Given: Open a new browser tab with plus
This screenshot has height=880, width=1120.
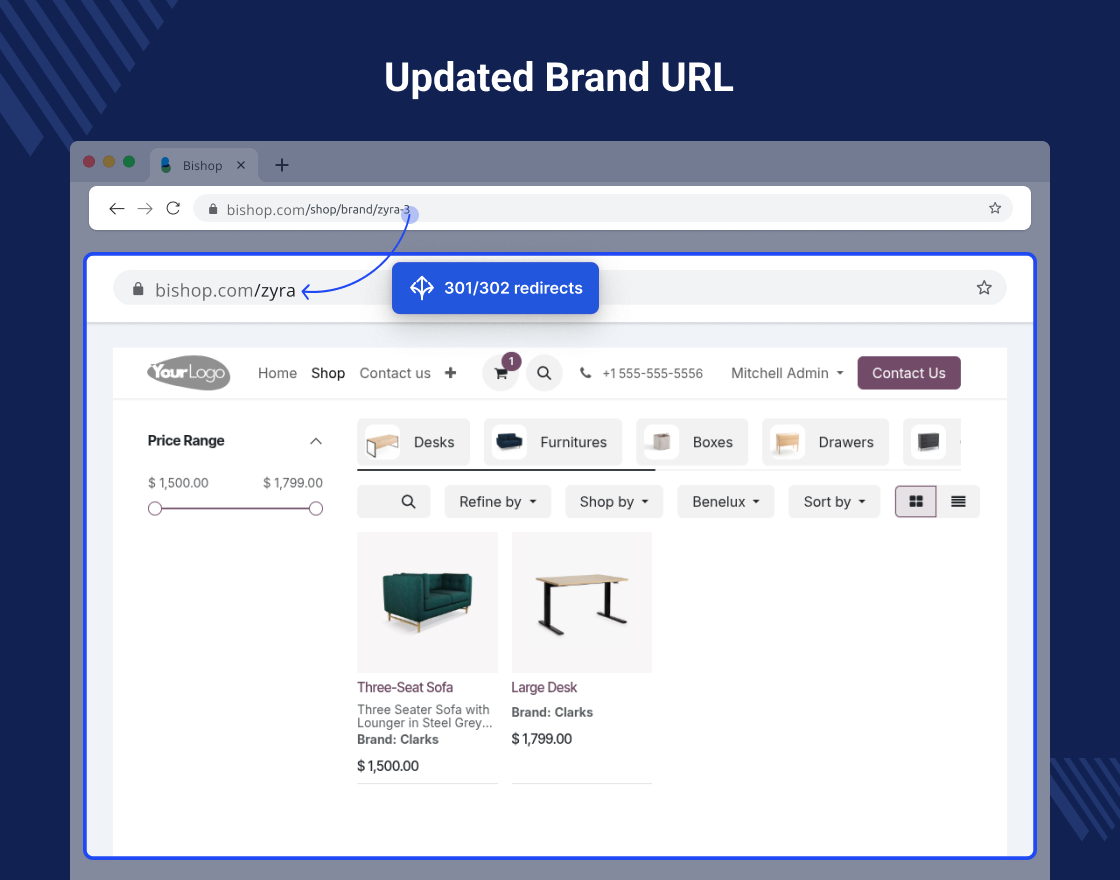Looking at the screenshot, I should click(x=282, y=165).
